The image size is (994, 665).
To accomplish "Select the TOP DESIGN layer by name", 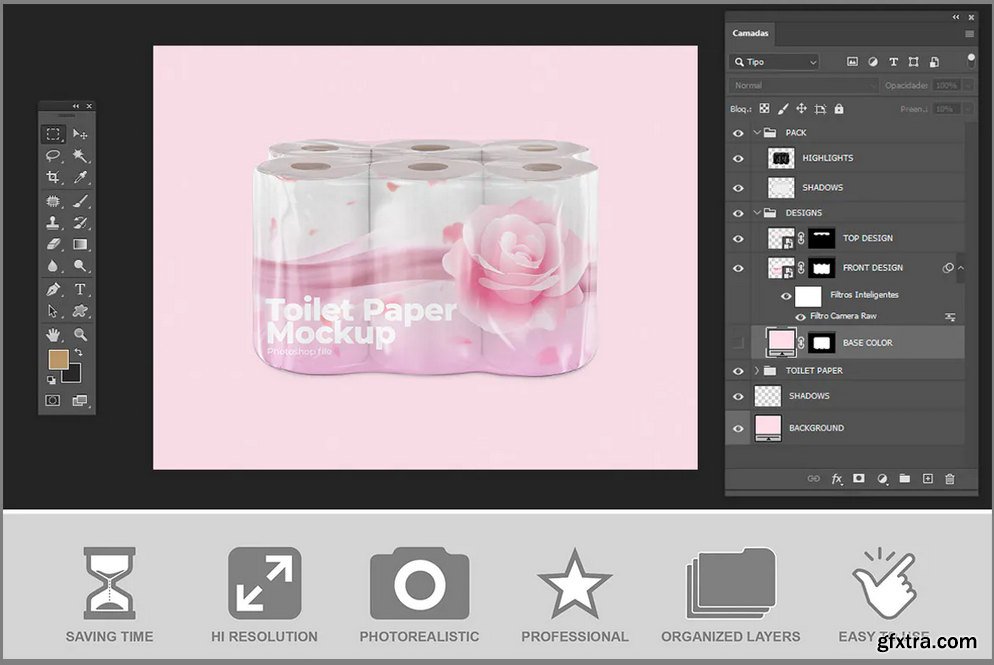I will pos(867,238).
